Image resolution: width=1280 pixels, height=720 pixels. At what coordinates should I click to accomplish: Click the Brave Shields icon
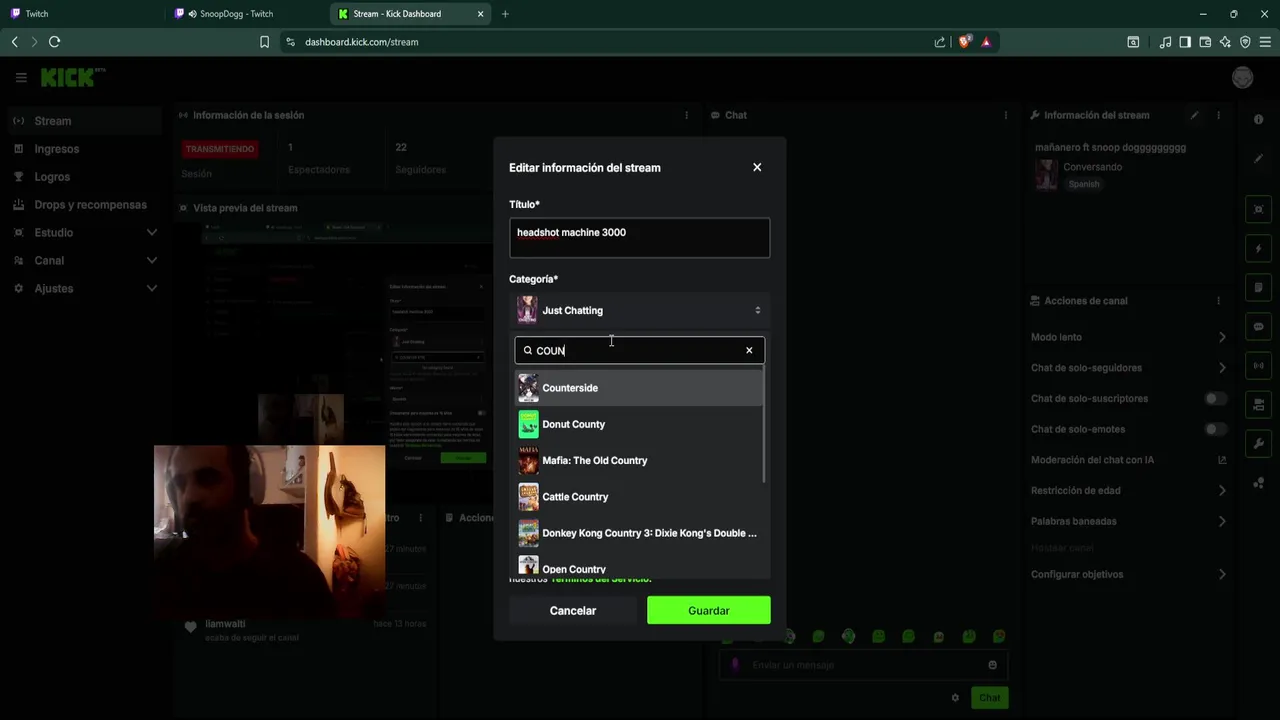pos(965,42)
